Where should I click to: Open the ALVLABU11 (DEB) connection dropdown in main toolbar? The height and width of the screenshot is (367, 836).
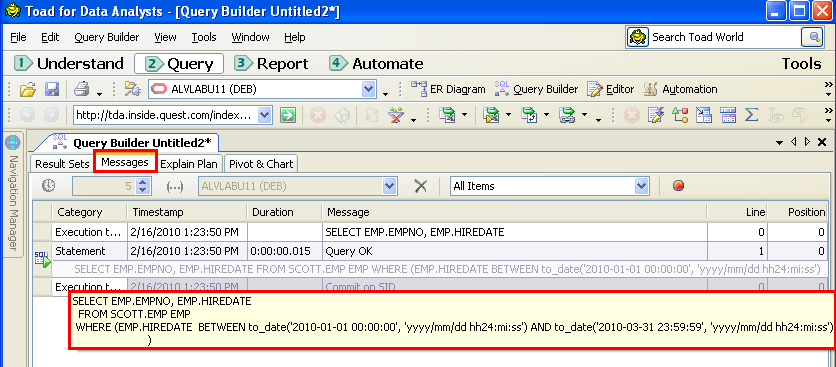pos(369,89)
